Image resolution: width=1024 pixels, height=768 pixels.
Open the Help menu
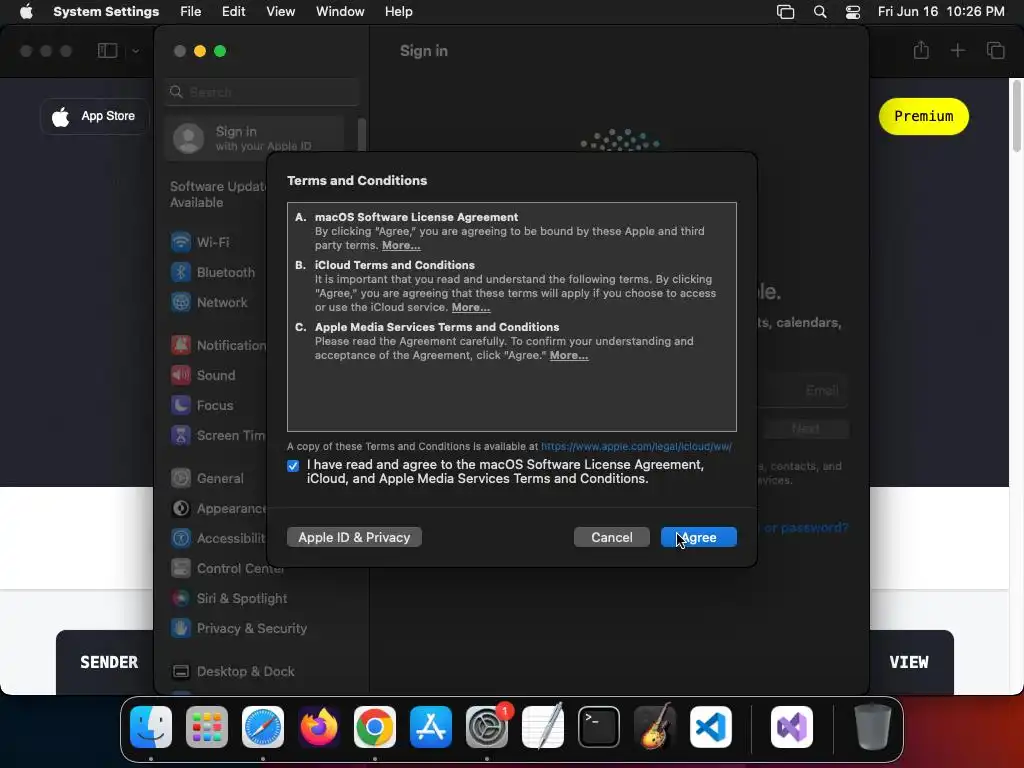(398, 11)
